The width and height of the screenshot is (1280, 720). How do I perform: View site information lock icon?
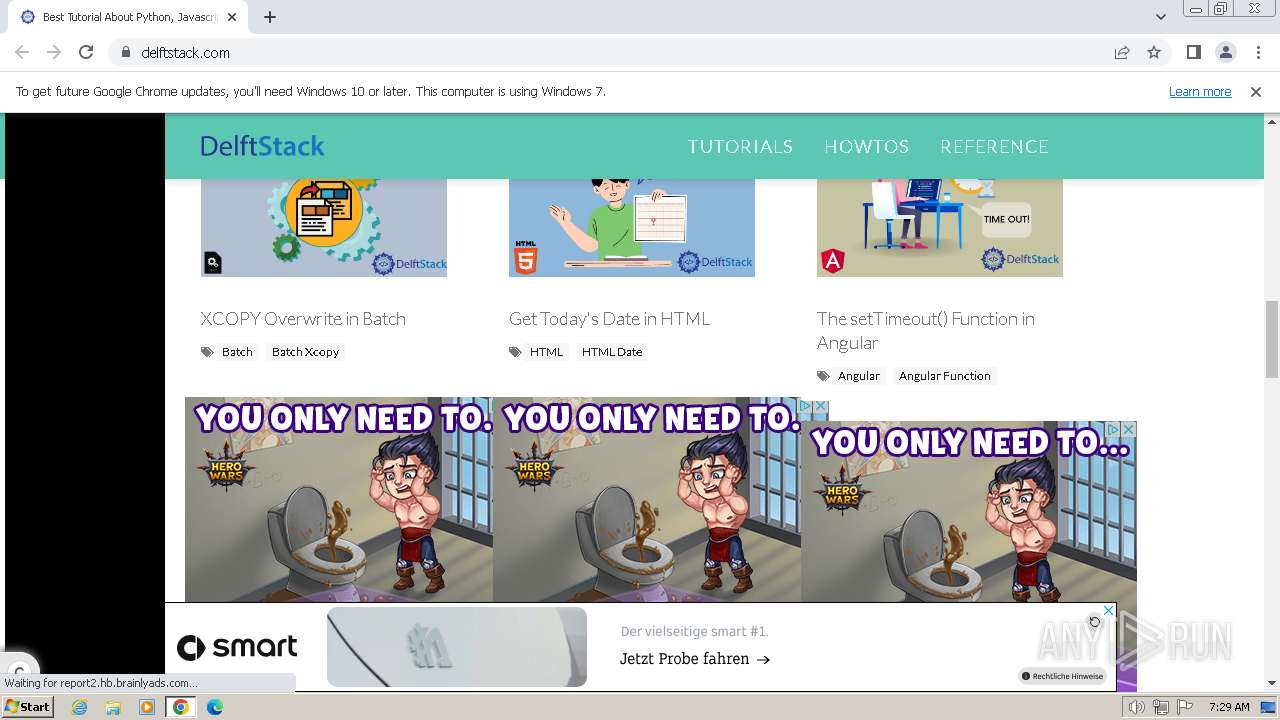click(x=126, y=52)
